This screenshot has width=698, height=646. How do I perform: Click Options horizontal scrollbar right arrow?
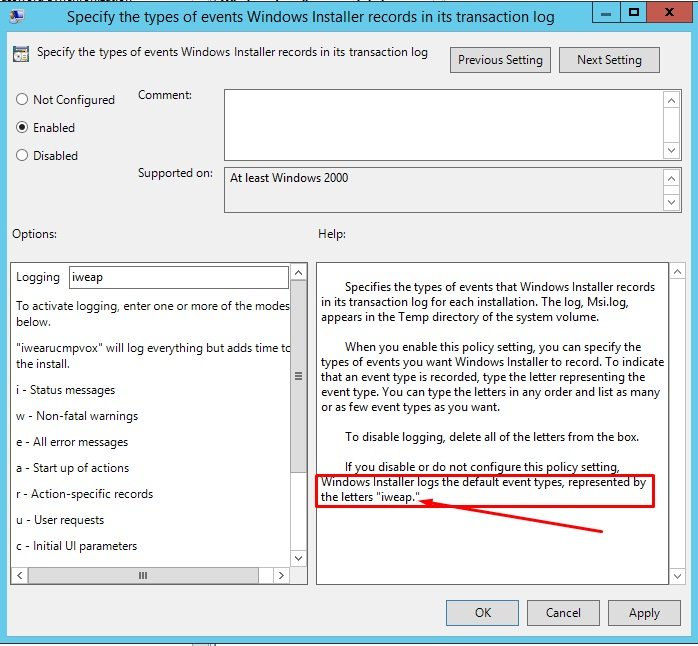(x=284, y=576)
